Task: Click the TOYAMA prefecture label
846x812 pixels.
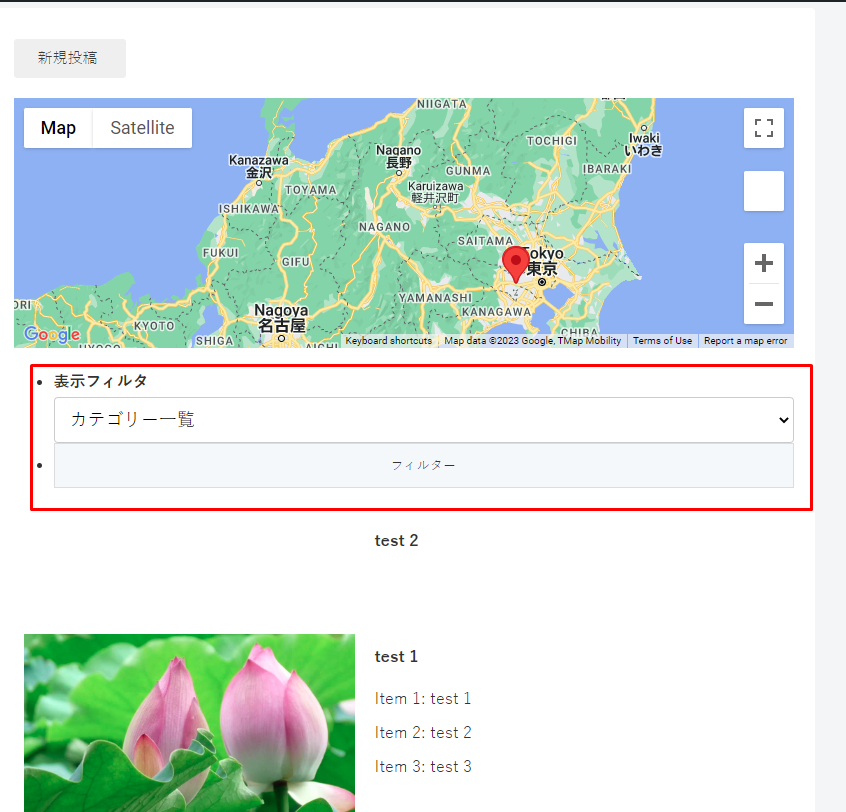Action: (x=311, y=190)
